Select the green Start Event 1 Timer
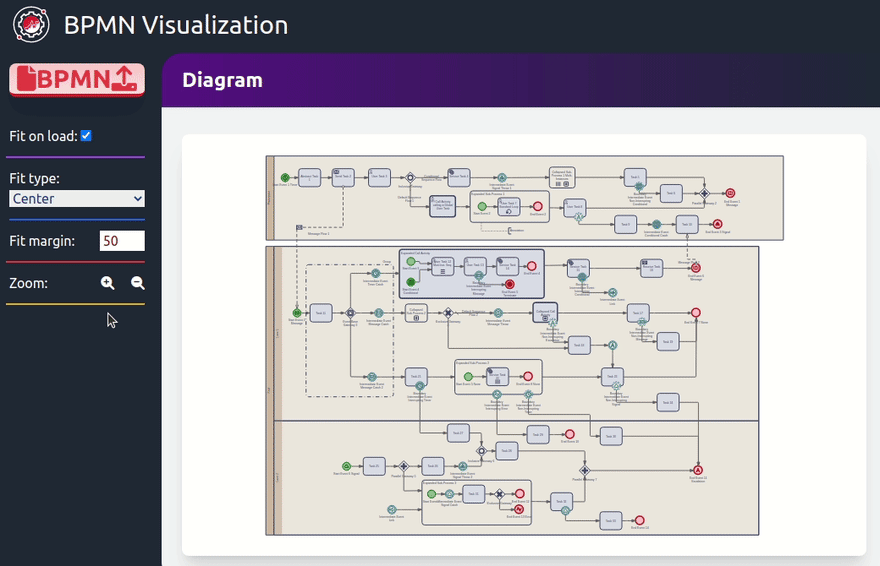This screenshot has height=566, width=880. click(x=285, y=178)
